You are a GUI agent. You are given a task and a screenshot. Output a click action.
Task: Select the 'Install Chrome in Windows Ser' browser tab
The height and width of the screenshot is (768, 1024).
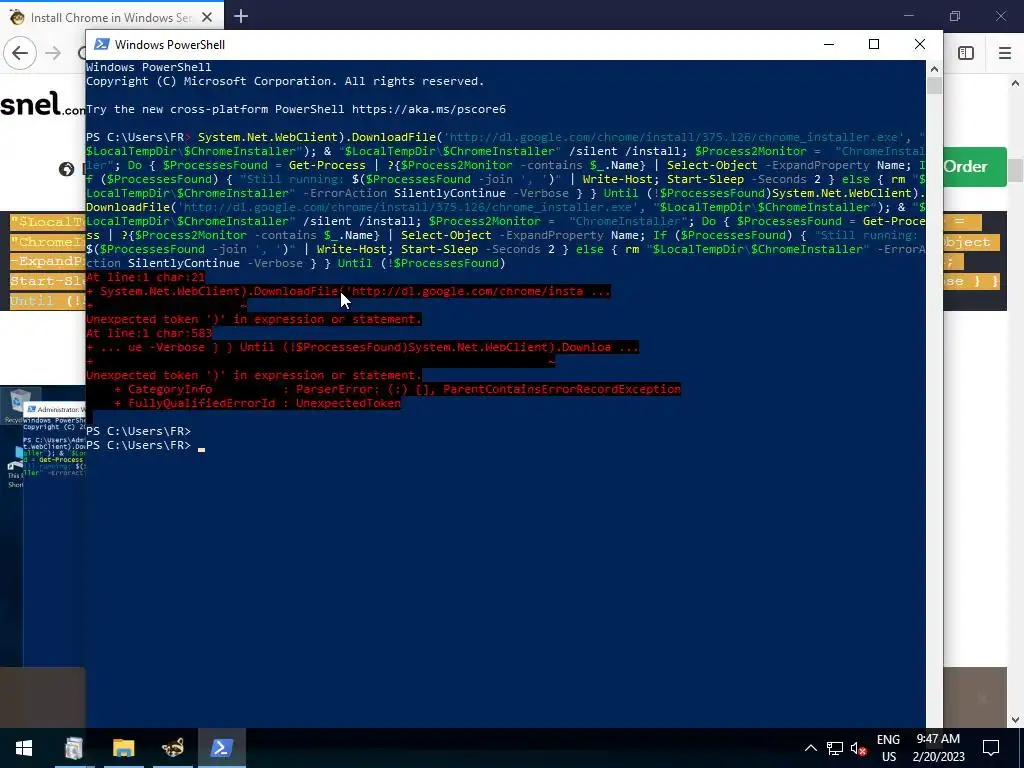click(111, 18)
